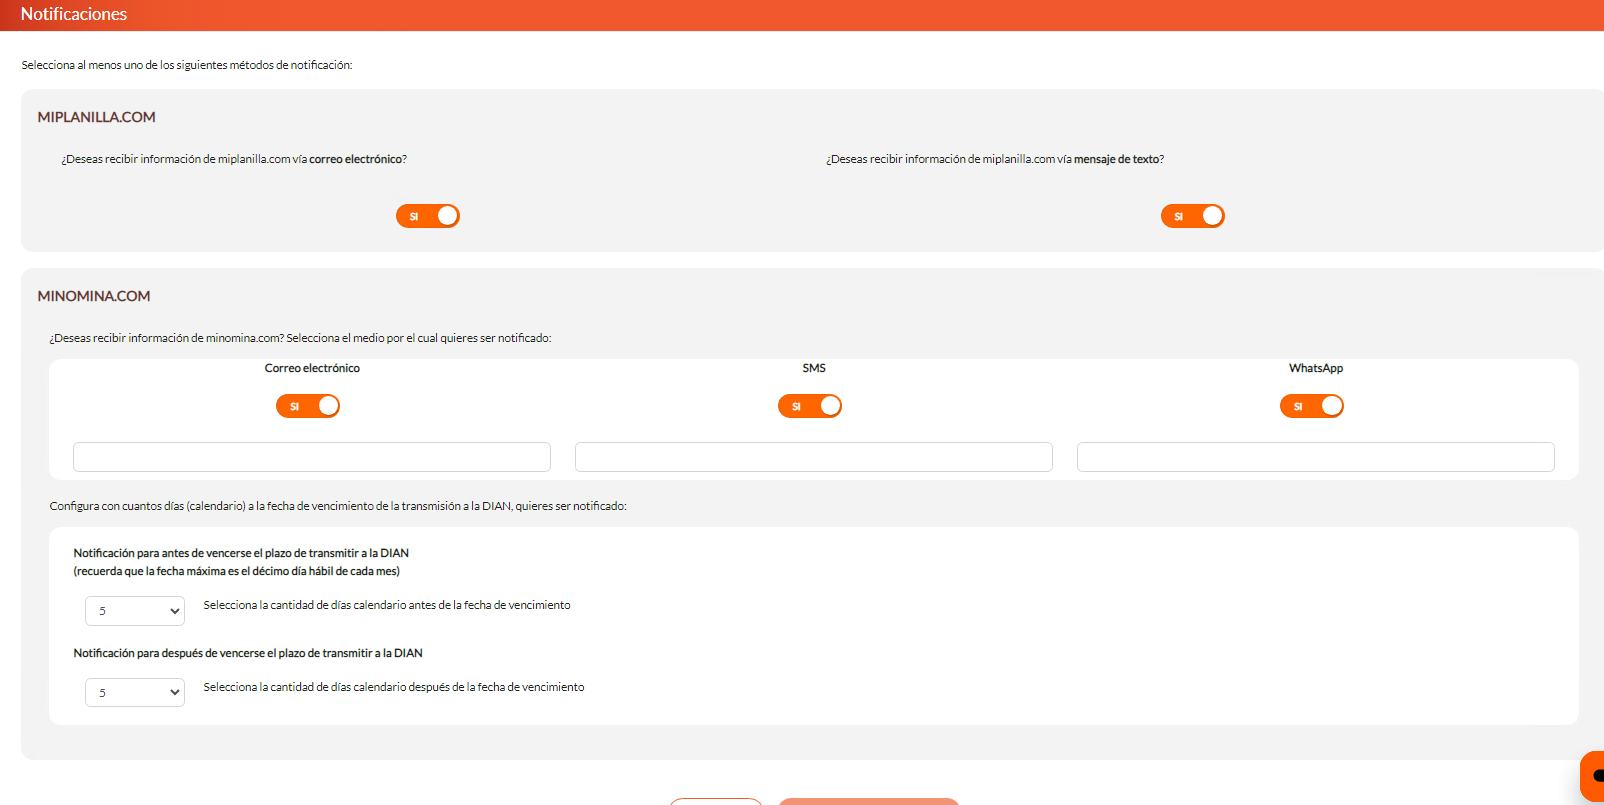This screenshot has height=805, width=1604.
Task: Turn off minomina Correo electrónico toggle
Action: 308,406
